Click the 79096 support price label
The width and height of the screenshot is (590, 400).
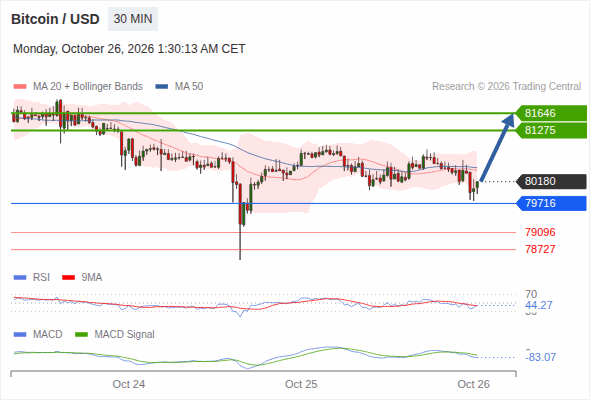(x=540, y=232)
